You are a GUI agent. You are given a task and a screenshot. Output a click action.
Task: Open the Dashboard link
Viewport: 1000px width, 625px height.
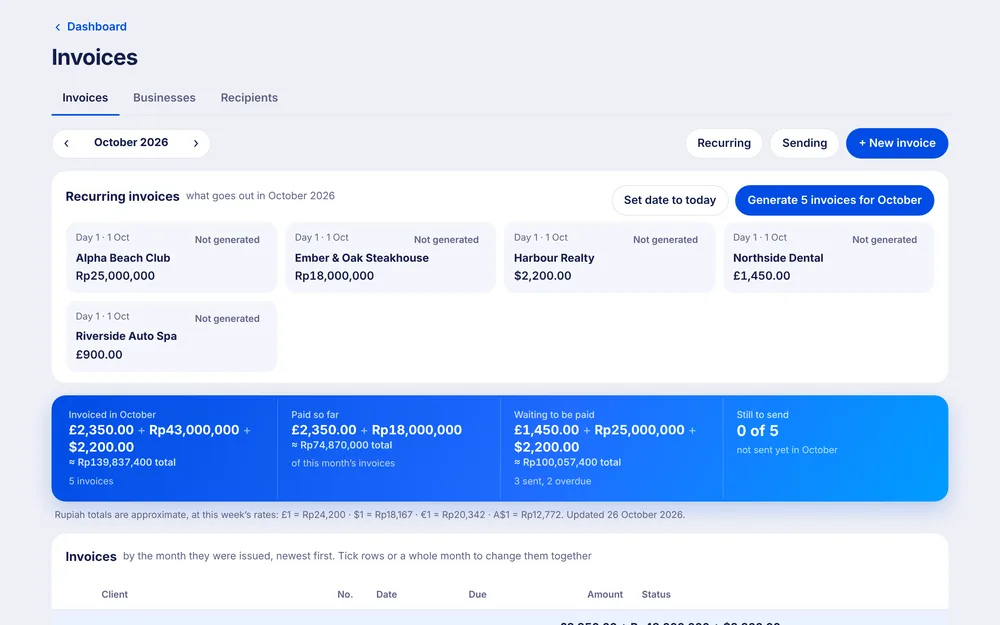tap(97, 27)
